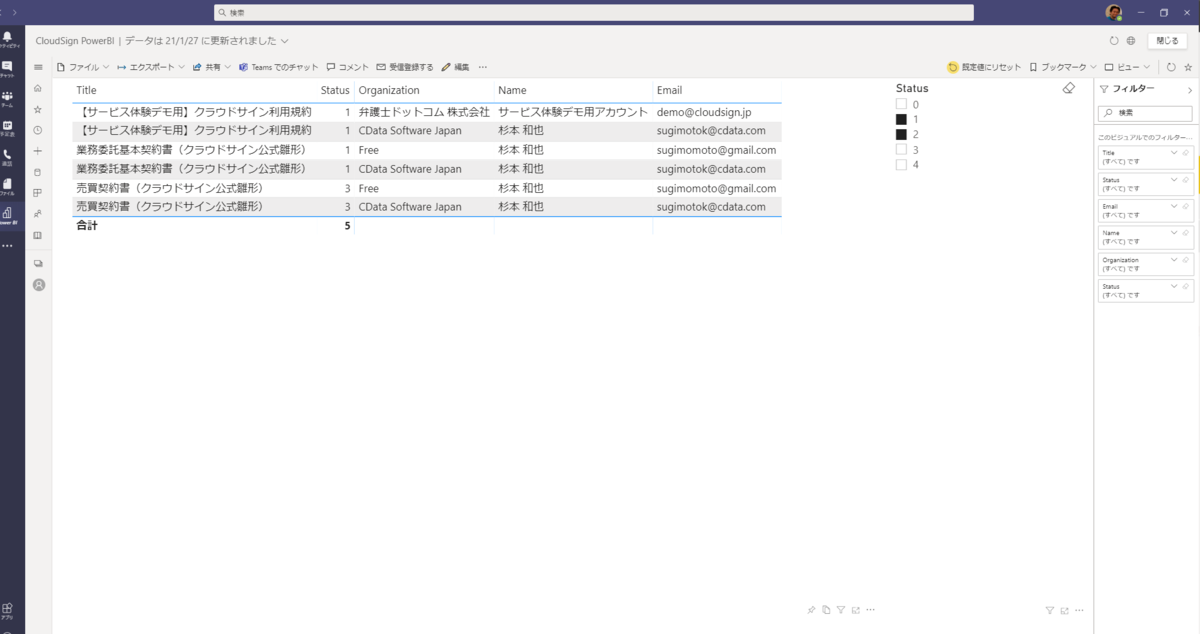
Task: Open the Learn book icon in the Power BI navigation
Action: tap(38, 235)
